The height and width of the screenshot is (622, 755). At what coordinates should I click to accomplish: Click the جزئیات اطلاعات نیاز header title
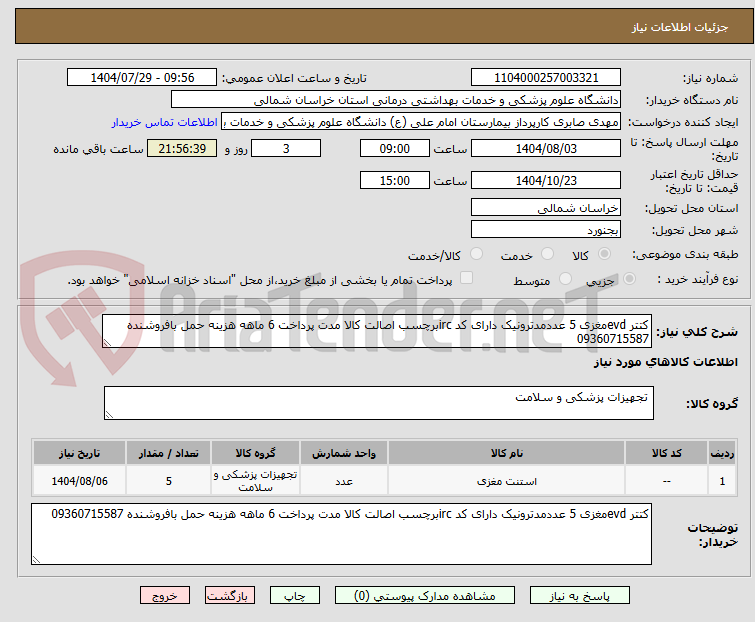coord(679,27)
